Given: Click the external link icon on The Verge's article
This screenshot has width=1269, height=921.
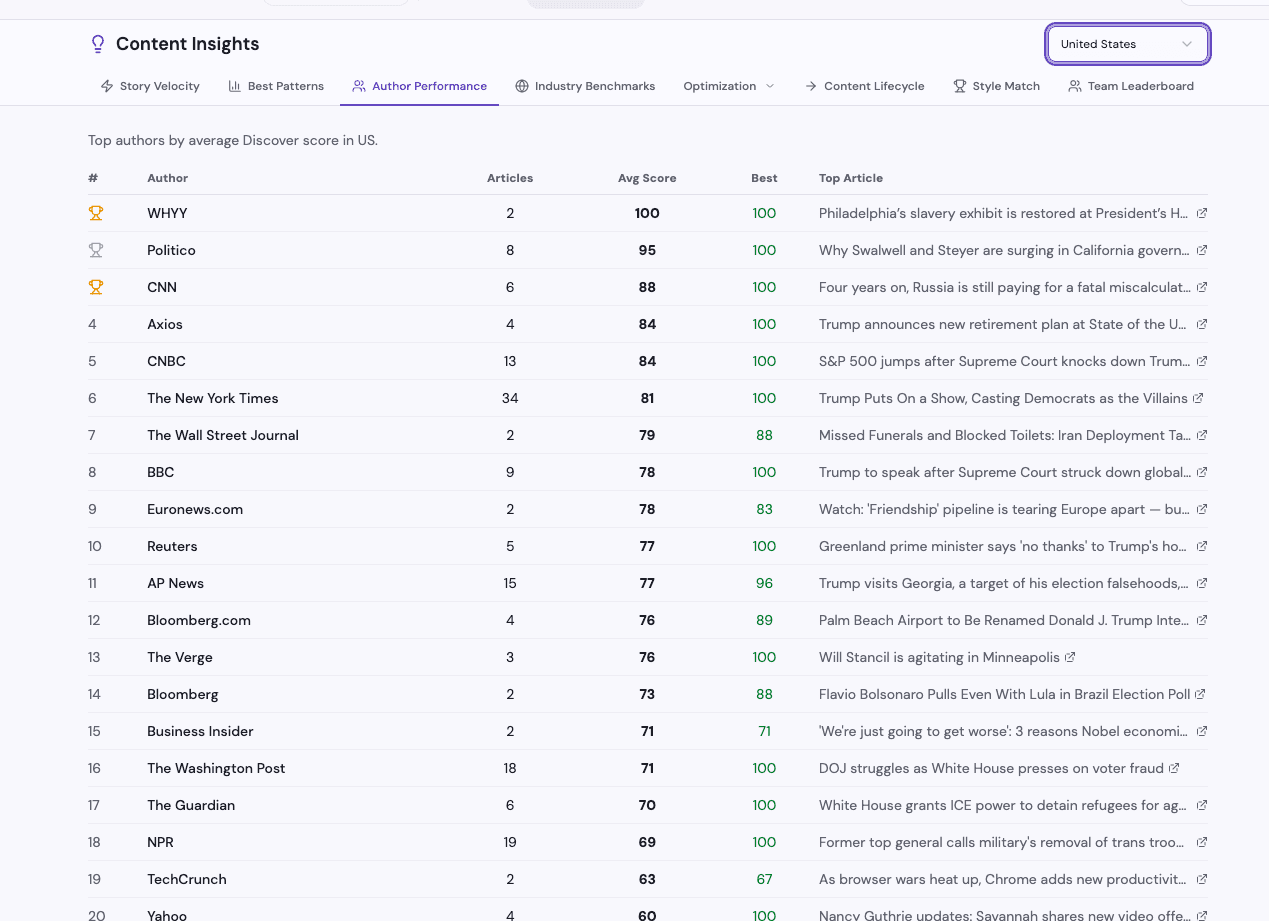Looking at the screenshot, I should pyautogui.click(x=1070, y=657).
